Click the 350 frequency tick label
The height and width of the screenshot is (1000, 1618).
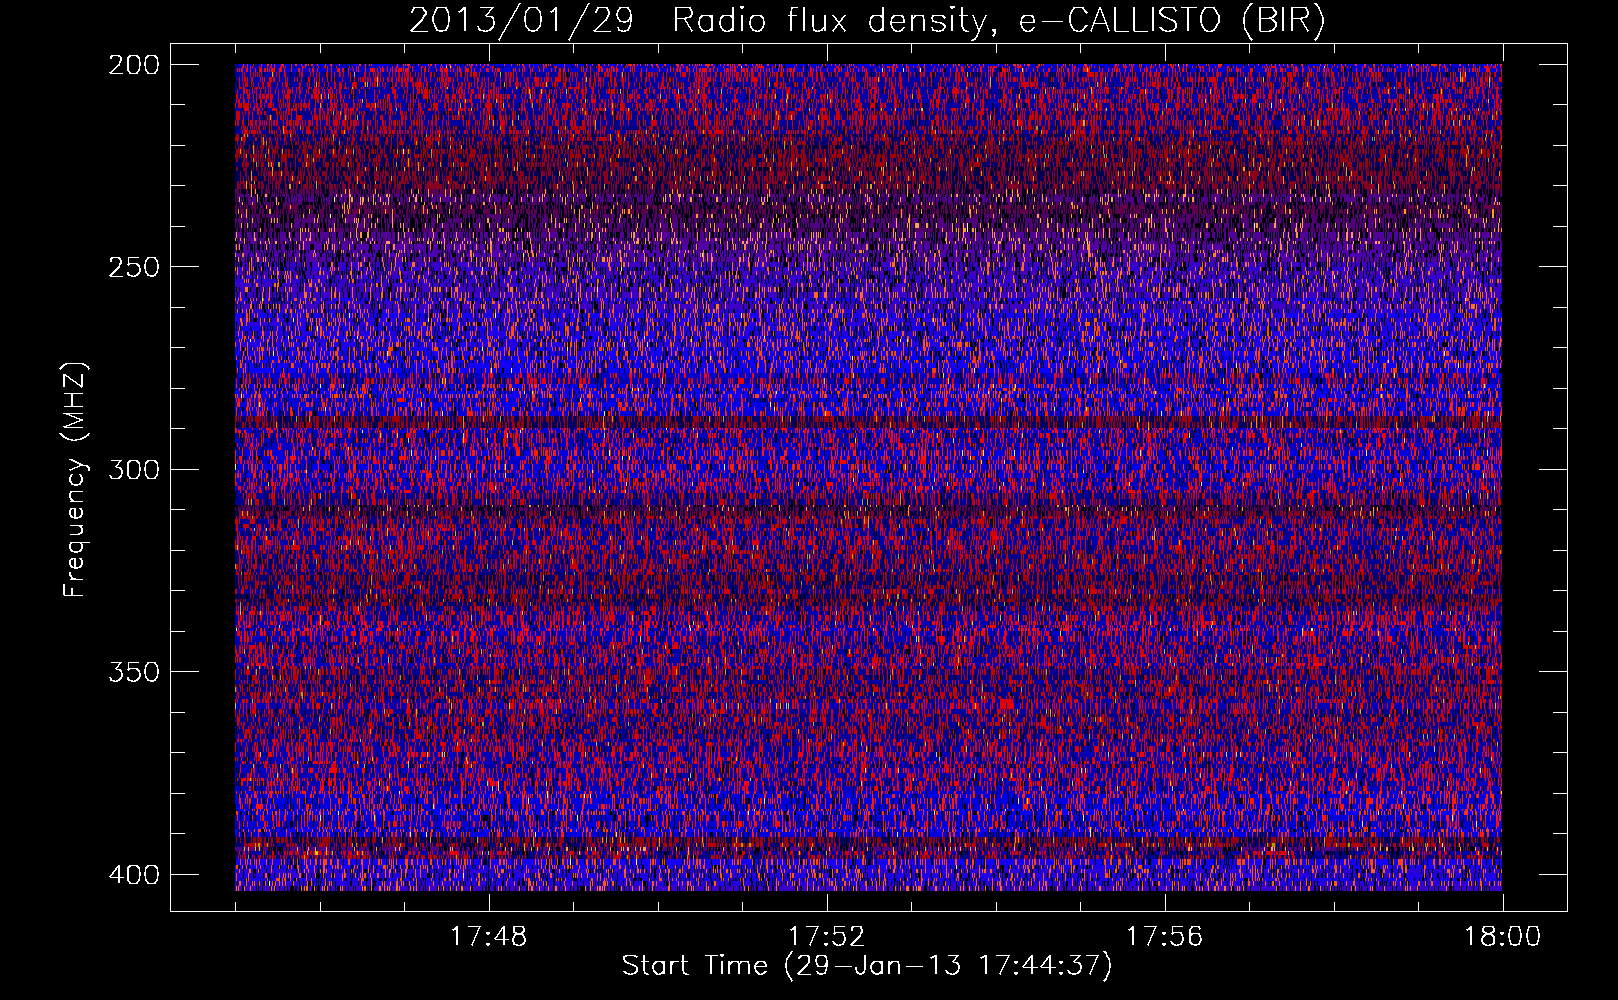[133, 672]
